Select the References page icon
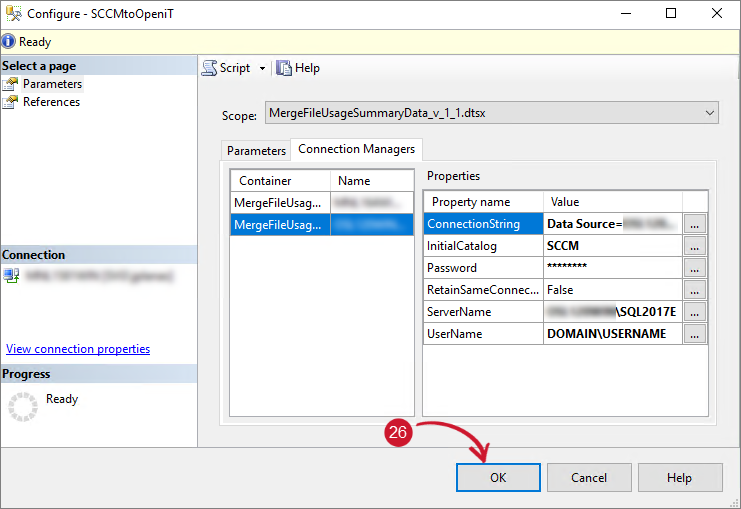The width and height of the screenshot is (741, 509). point(10,102)
